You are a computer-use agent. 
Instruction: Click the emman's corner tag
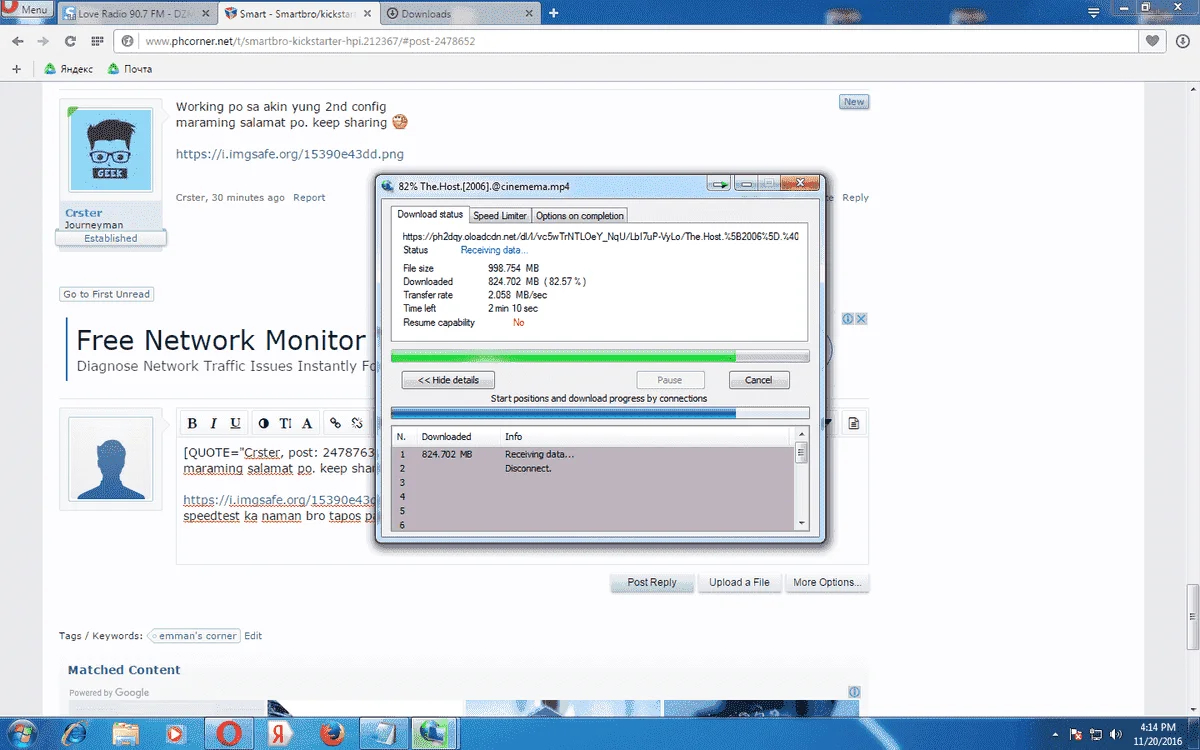tap(196, 636)
